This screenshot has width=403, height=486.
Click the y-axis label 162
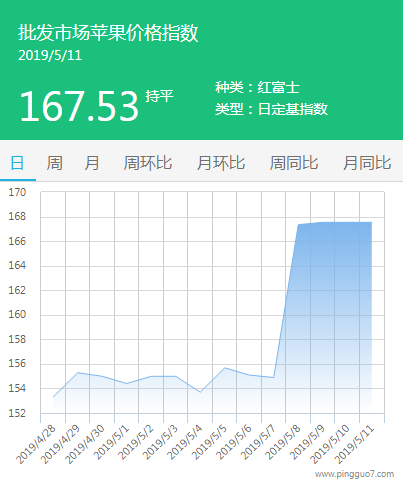pos(17,290)
